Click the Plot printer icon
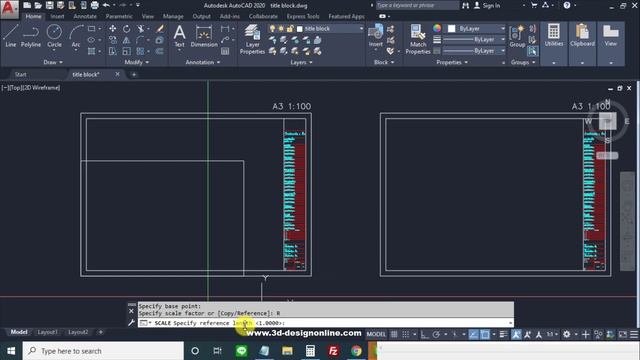Screen dimensions: 640x360 coord(95,5)
